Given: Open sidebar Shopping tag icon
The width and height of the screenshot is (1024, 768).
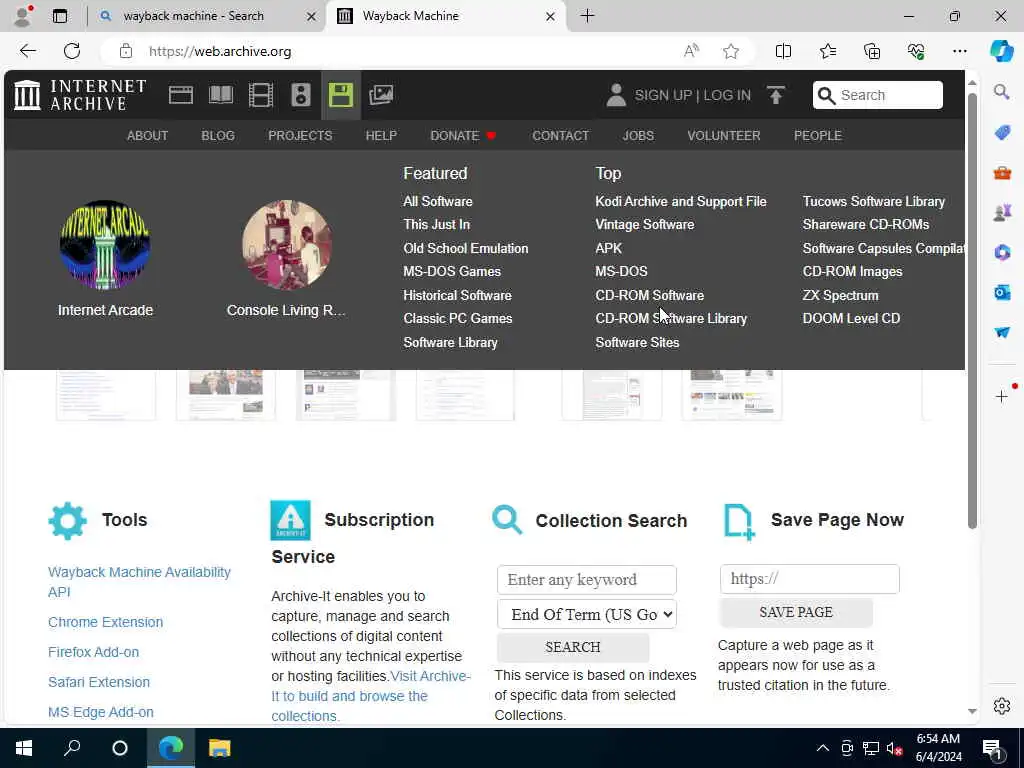Looking at the screenshot, I should tap(1002, 133).
